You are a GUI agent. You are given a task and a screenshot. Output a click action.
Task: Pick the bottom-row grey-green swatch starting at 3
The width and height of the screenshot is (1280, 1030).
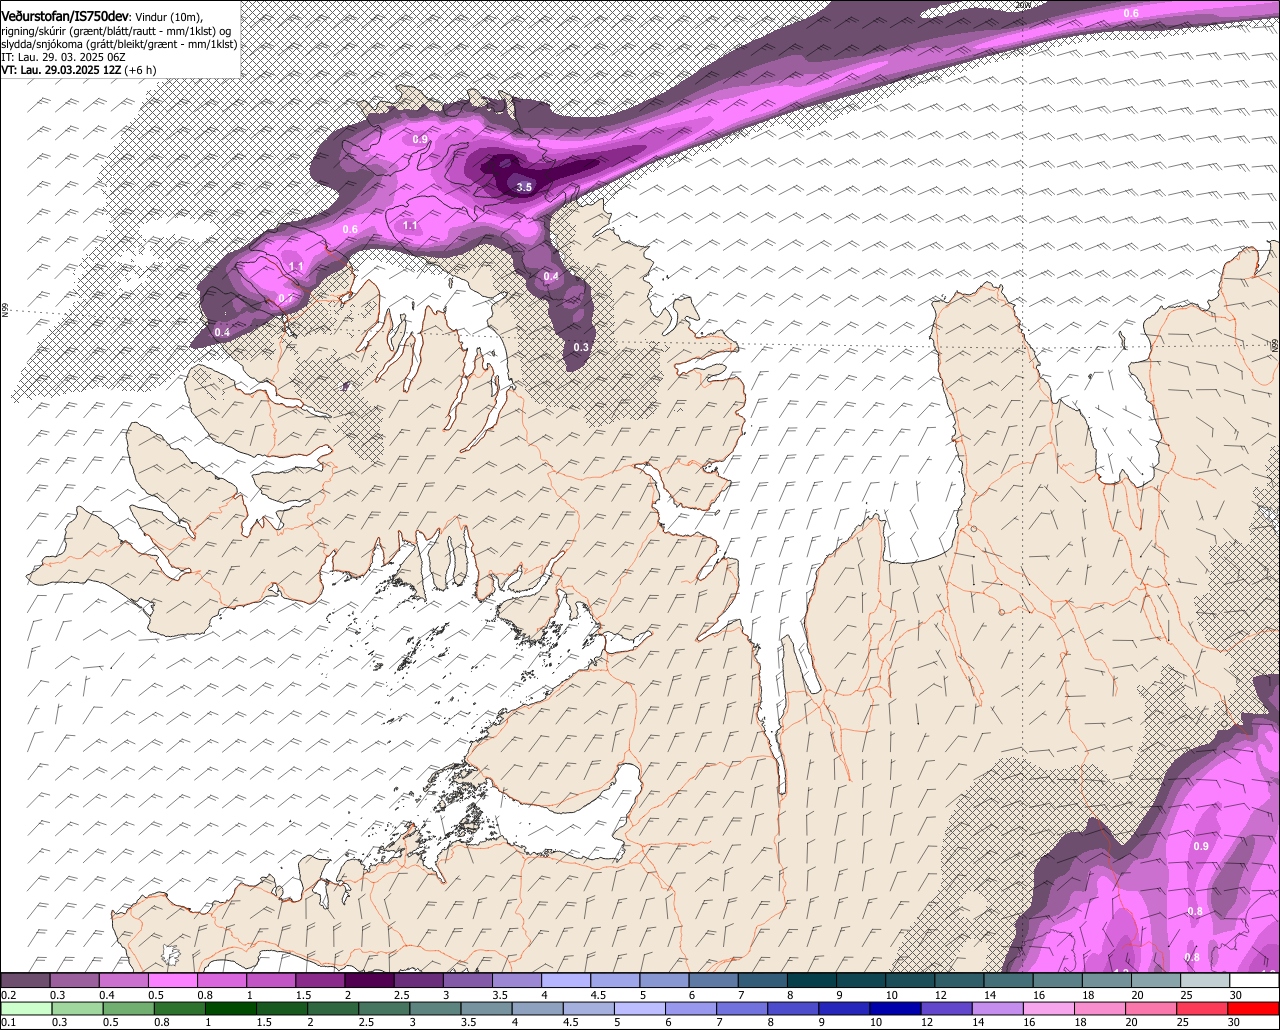(435, 1009)
